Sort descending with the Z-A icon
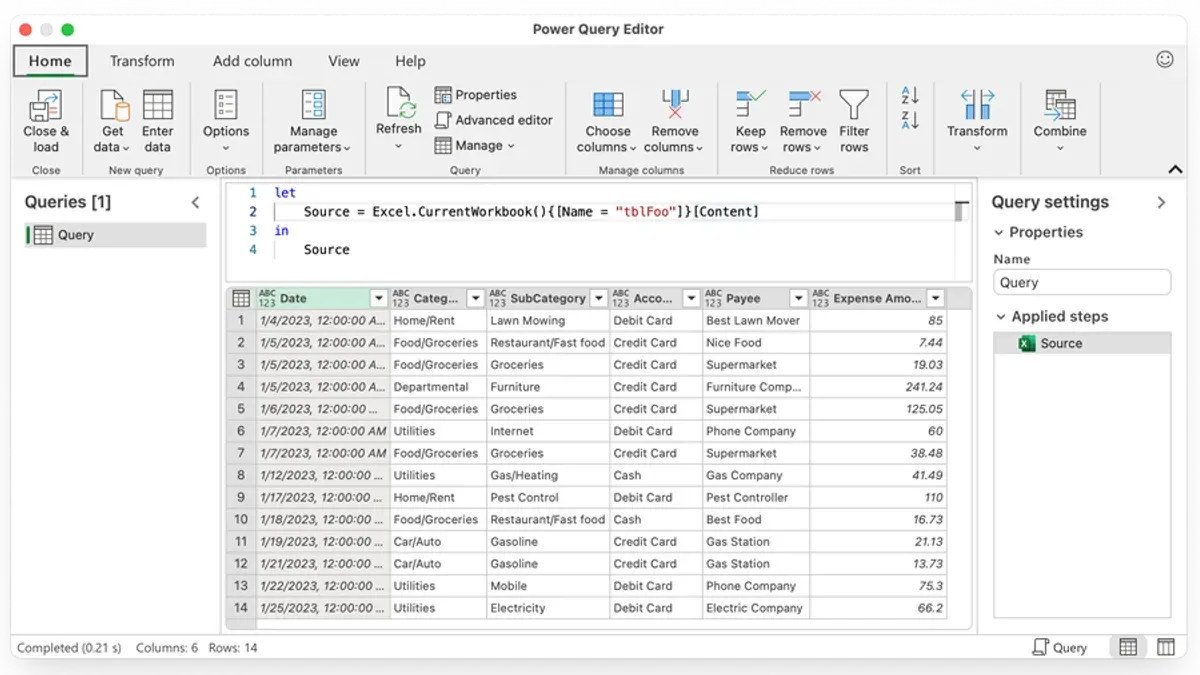Screen dimensions: 1200x675 (x=910, y=121)
